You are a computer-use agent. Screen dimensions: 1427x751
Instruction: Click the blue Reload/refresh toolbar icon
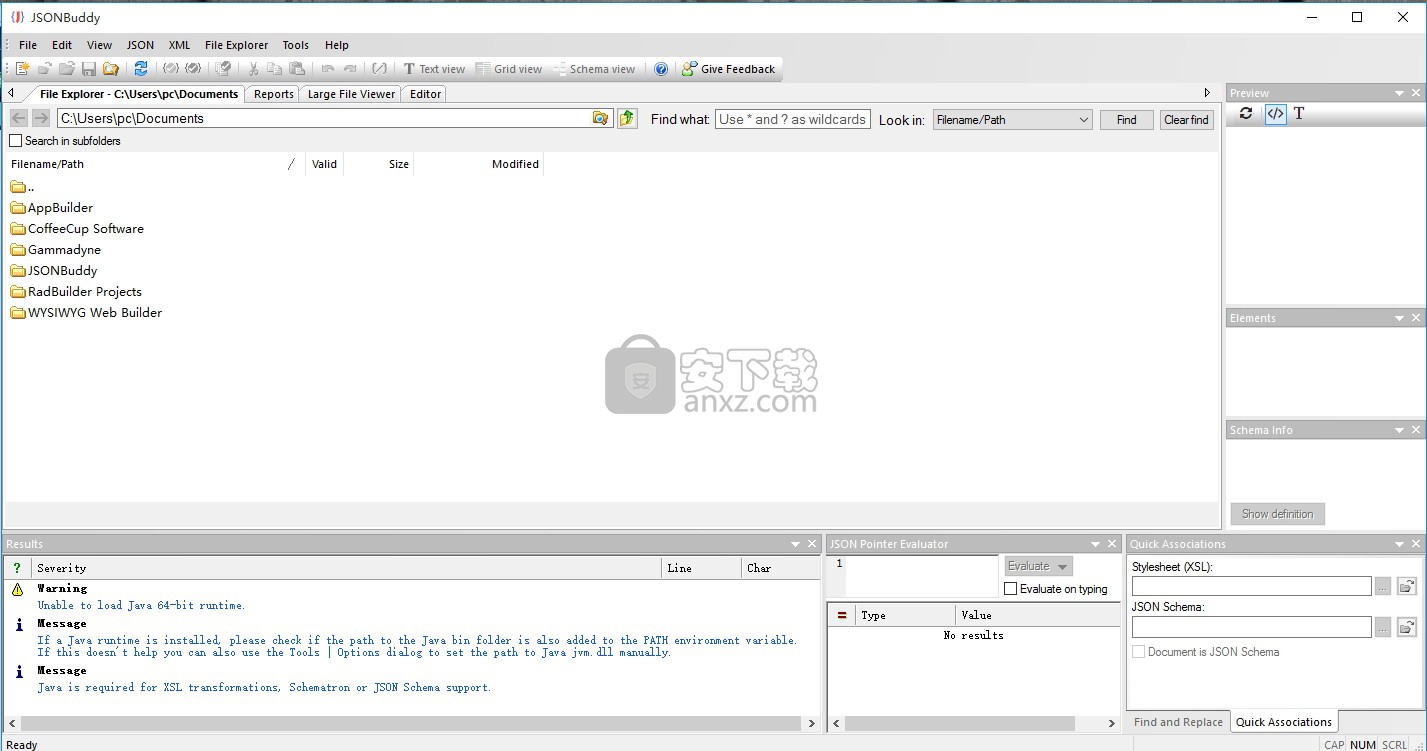coord(141,69)
